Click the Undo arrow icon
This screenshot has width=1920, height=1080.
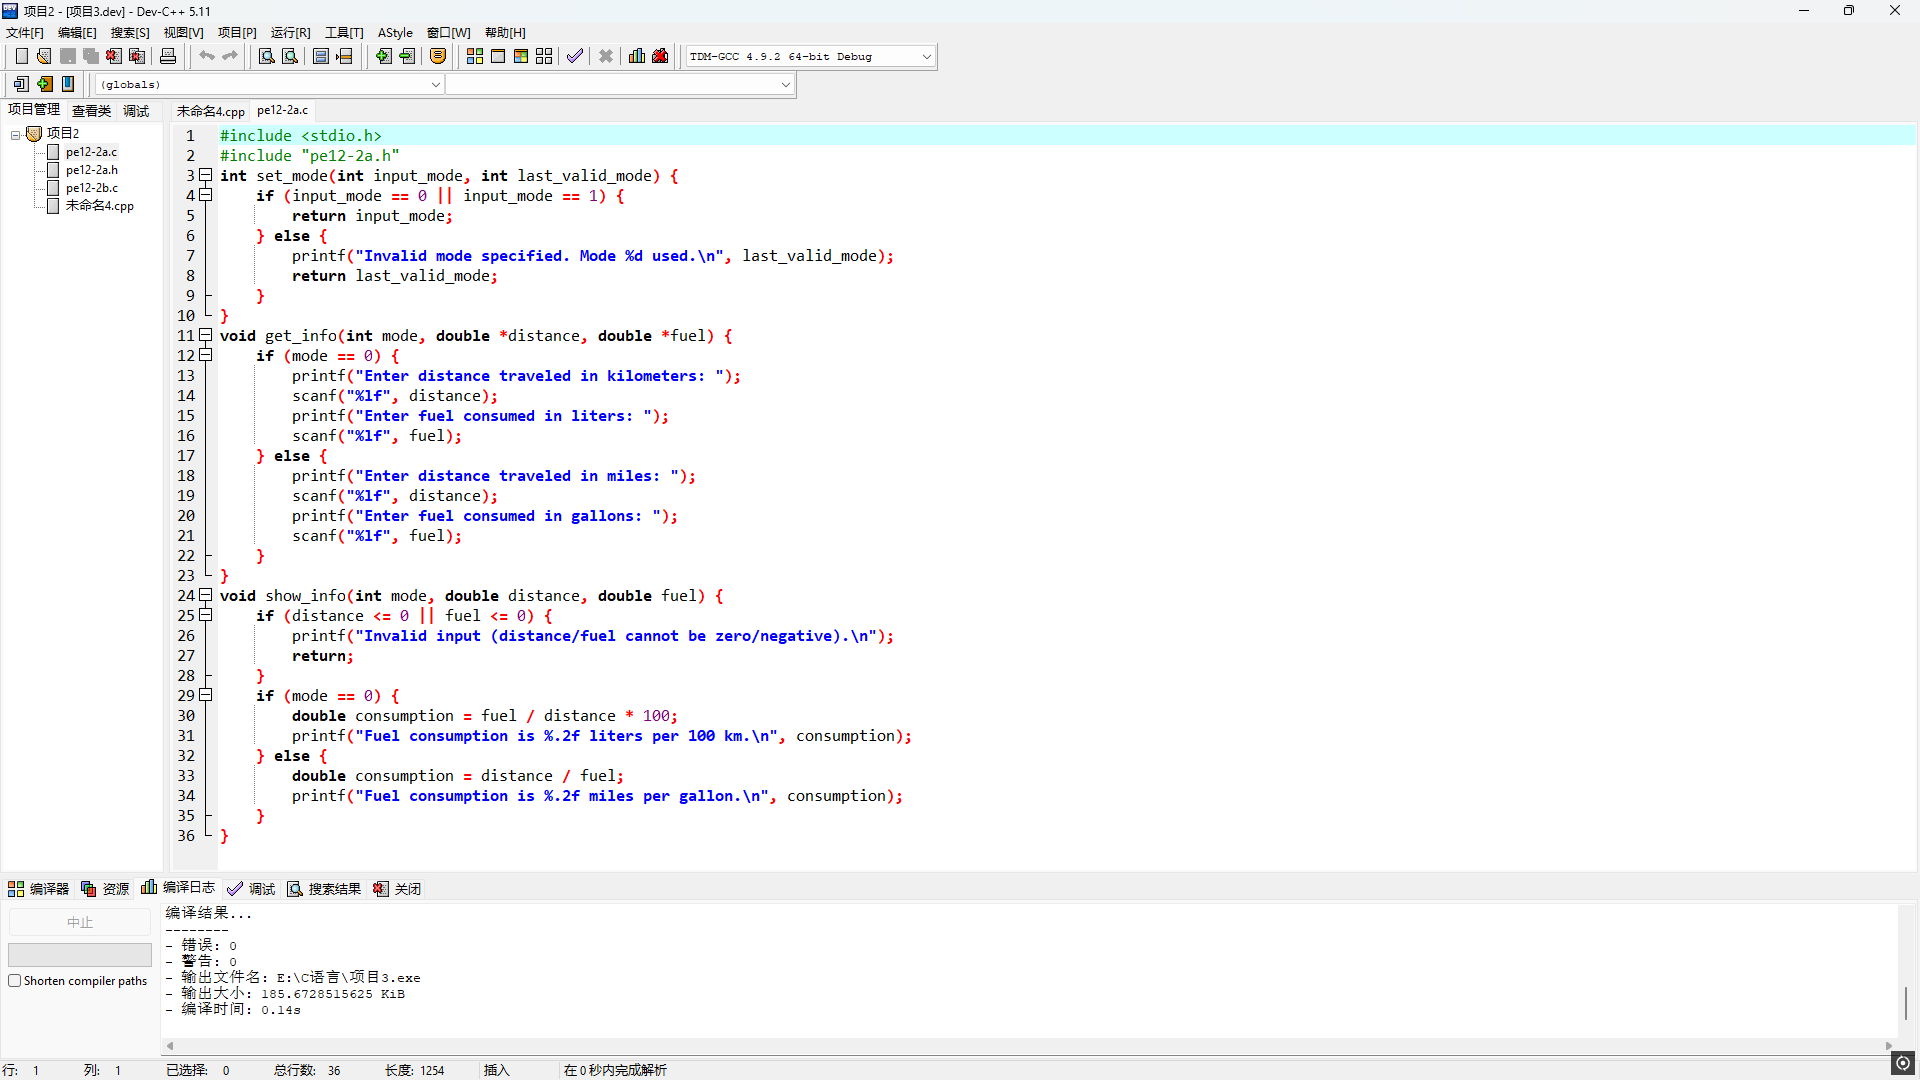point(206,56)
